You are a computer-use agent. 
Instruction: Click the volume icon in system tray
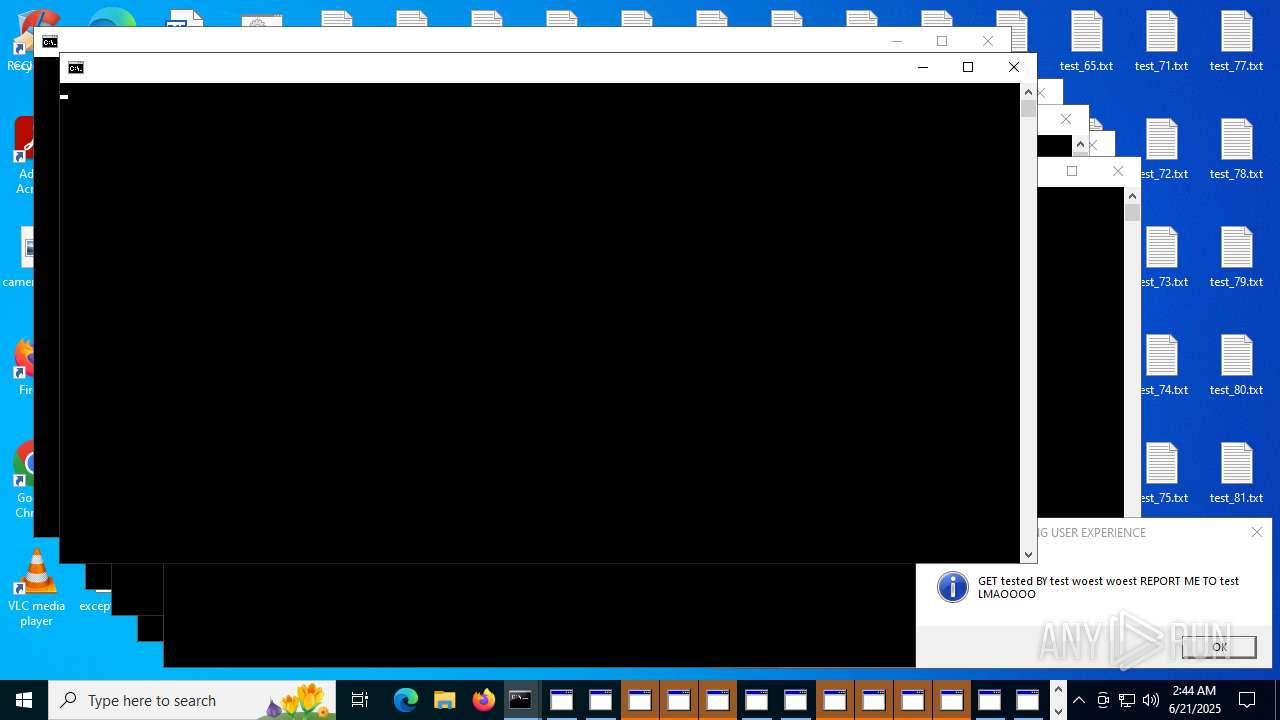coord(1151,700)
